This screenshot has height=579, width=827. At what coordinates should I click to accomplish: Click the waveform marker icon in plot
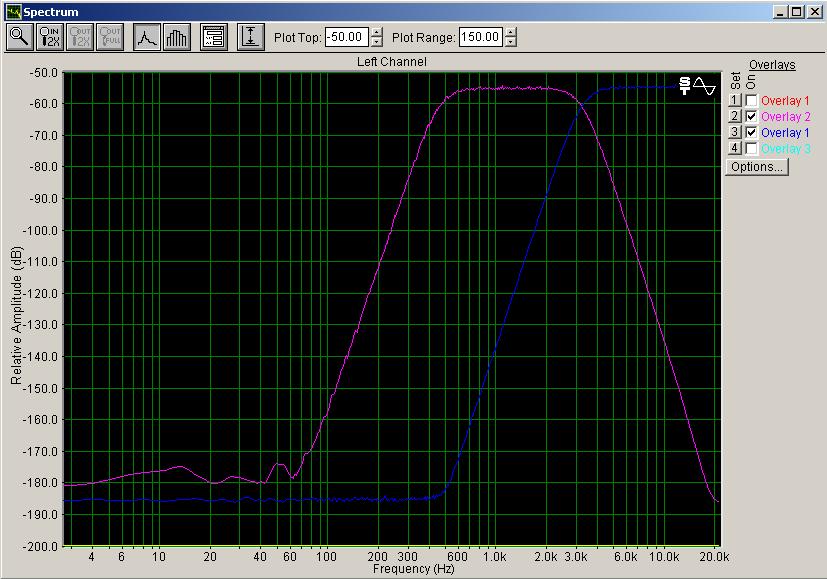pos(705,85)
